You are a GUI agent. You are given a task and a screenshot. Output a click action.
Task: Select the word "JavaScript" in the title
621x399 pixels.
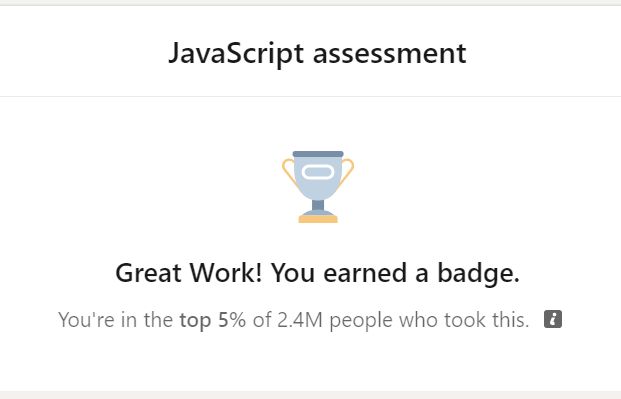pos(236,53)
